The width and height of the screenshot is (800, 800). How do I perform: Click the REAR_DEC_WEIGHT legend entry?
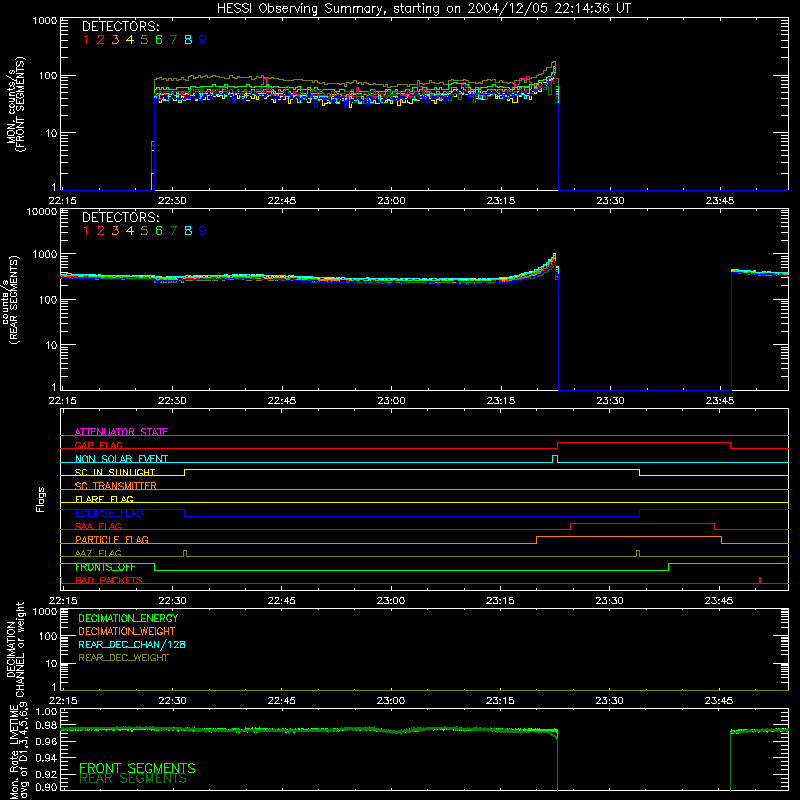[x=123, y=658]
